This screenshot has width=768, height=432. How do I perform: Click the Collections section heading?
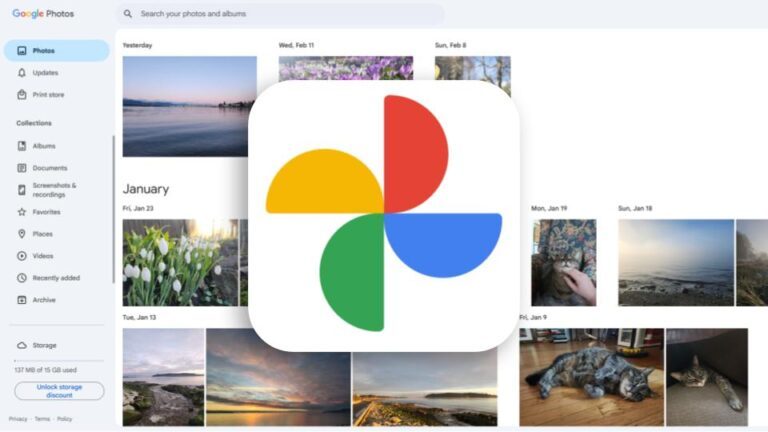[34, 123]
